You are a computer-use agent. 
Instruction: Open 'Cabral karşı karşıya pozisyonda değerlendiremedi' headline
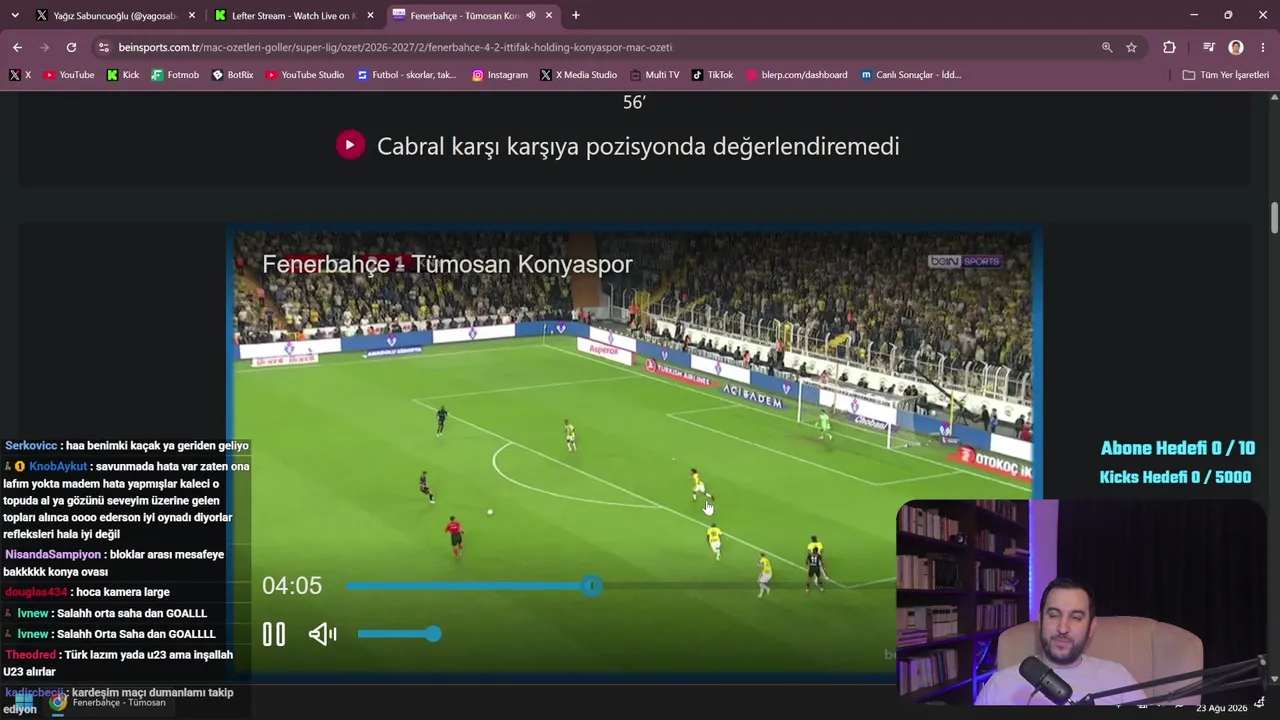click(x=638, y=146)
